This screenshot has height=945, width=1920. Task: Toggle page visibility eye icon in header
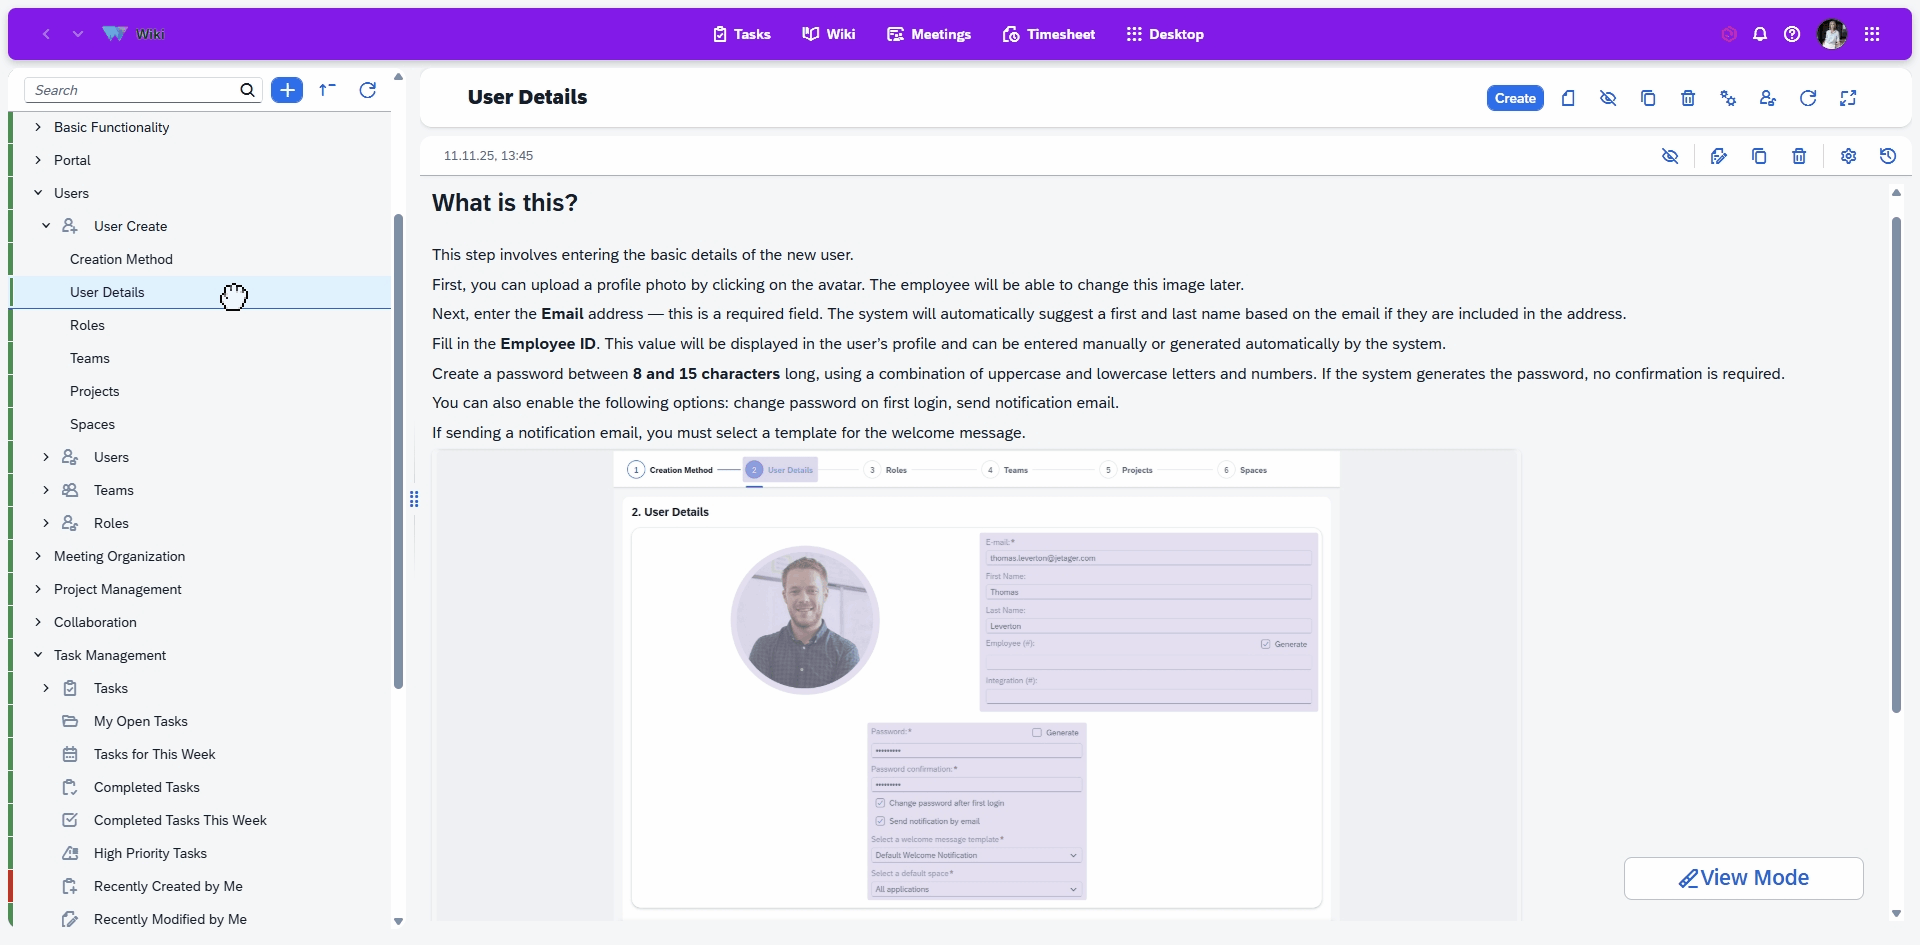1608,98
